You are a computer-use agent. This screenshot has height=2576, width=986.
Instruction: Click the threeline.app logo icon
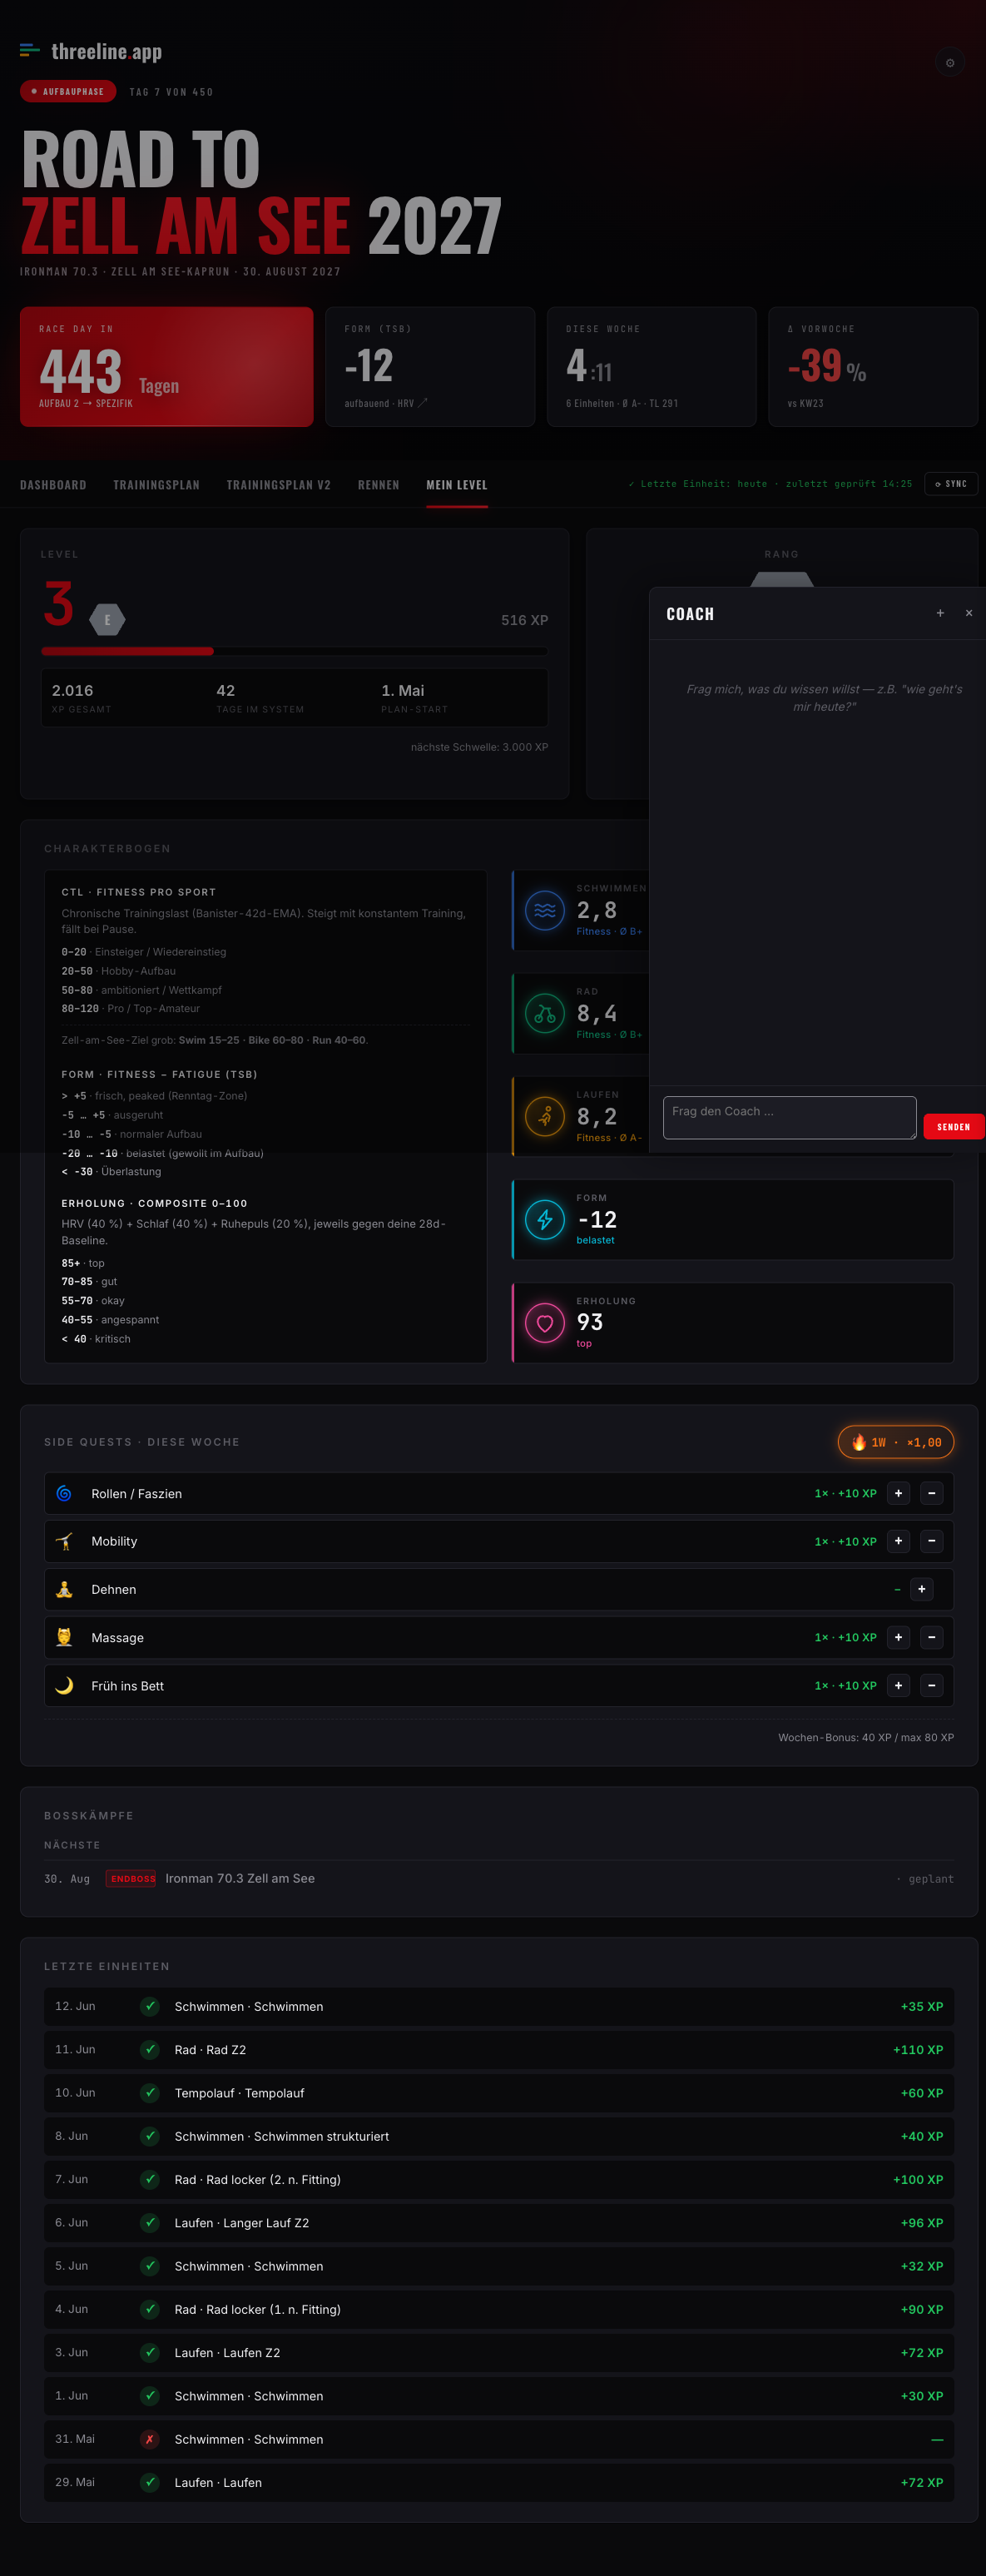coord(30,50)
